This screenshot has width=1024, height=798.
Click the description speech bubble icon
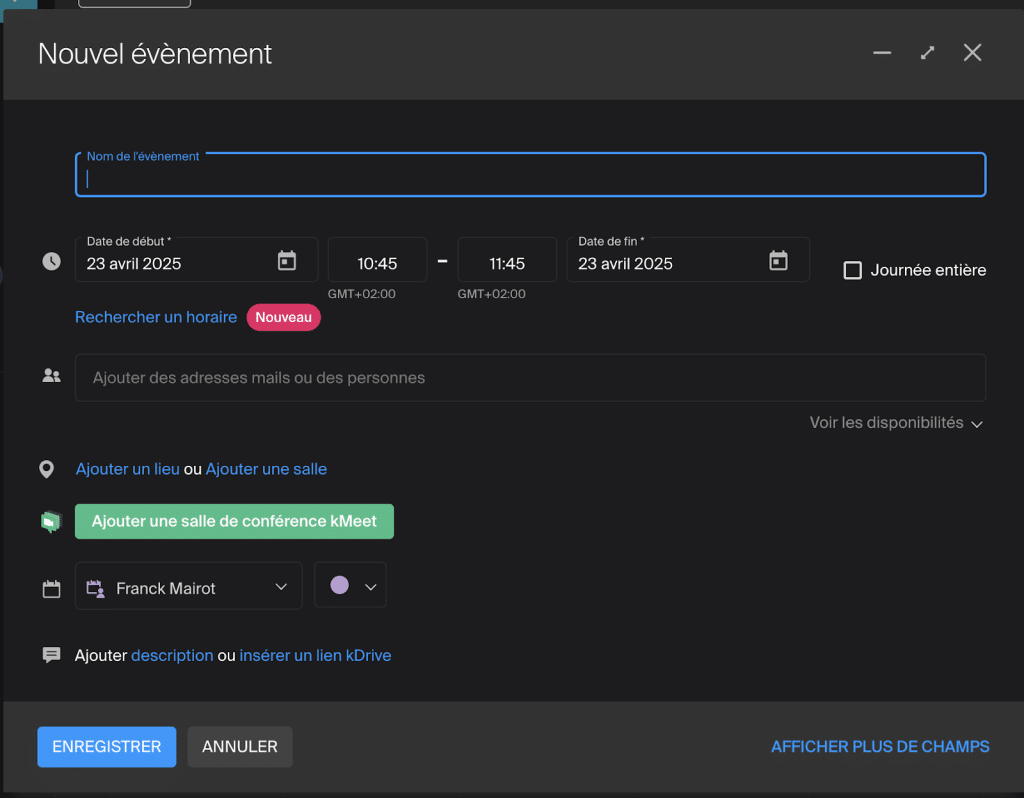pos(52,655)
